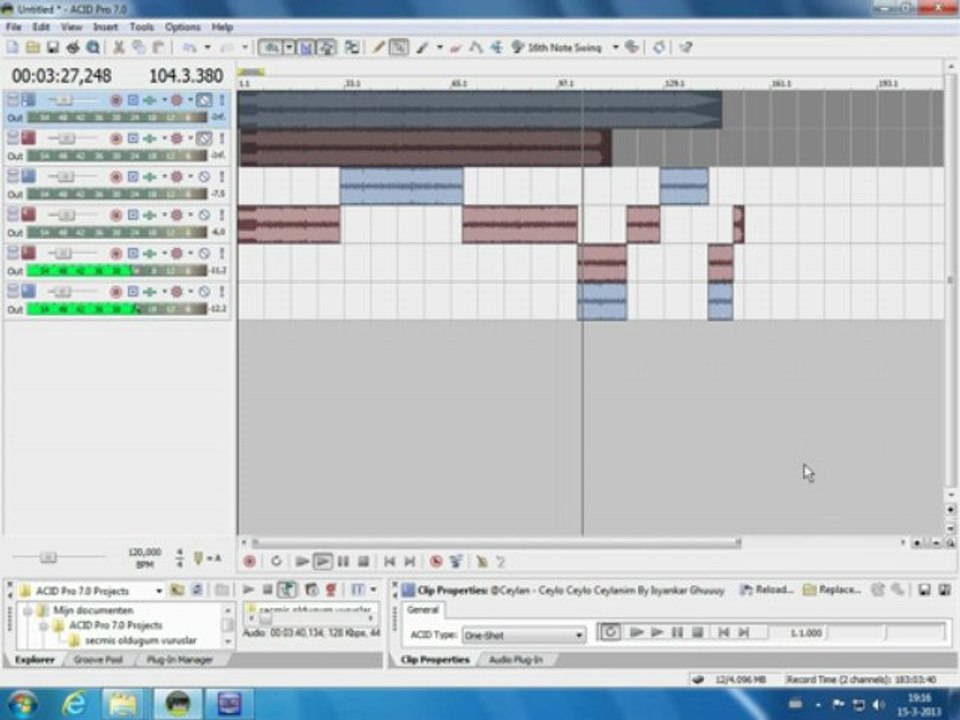
Task: Start preview with the Explorer play button
Action: [248, 590]
